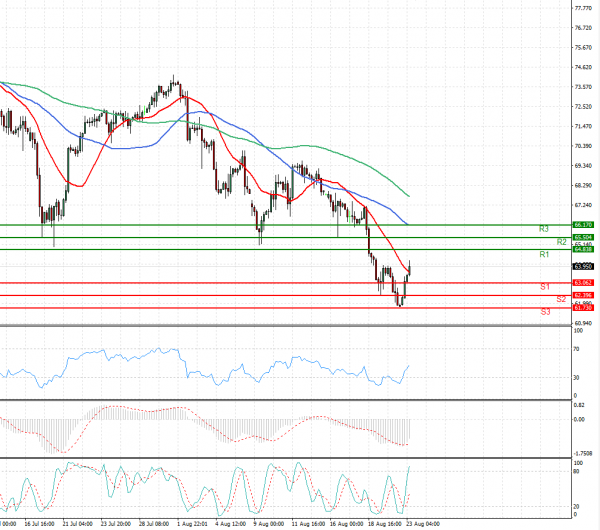The image size is (600, 530).
Task: Click the MACD 0.82 scale value
Action: pos(579,405)
